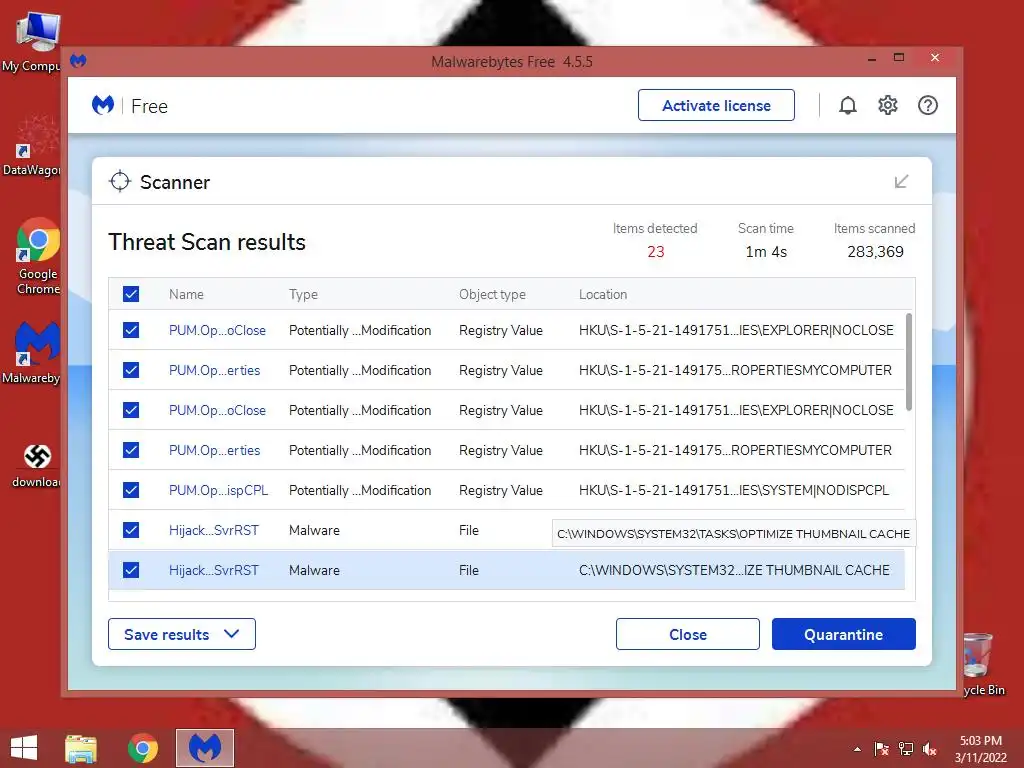Open the highlighted Hijack...SvrRST threat link

[214, 570]
